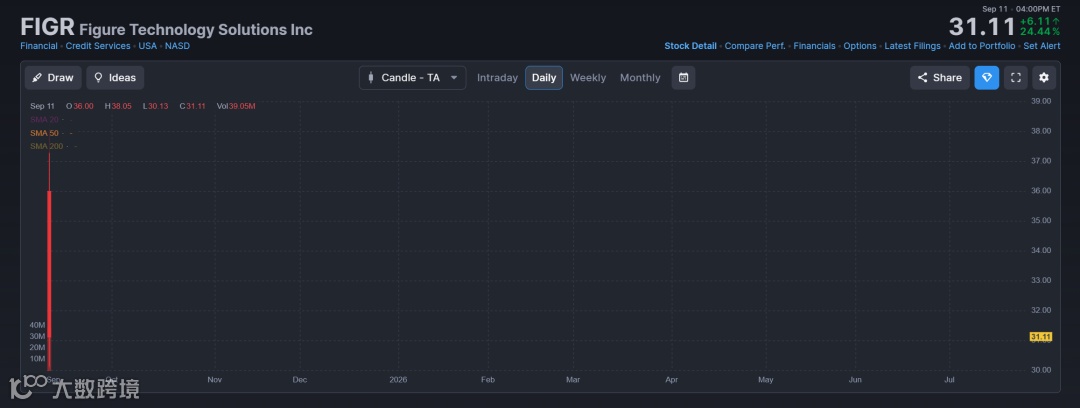Share this FIGR chart
This screenshot has width=1080, height=408.
coord(939,78)
